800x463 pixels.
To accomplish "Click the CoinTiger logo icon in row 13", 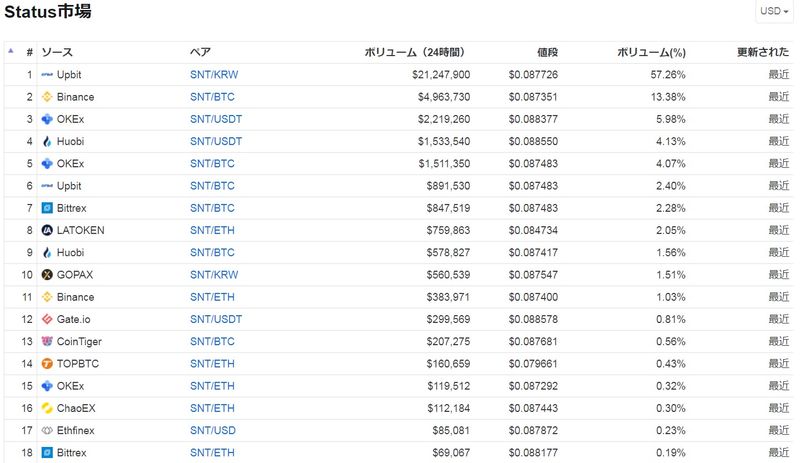I will click(x=47, y=342).
